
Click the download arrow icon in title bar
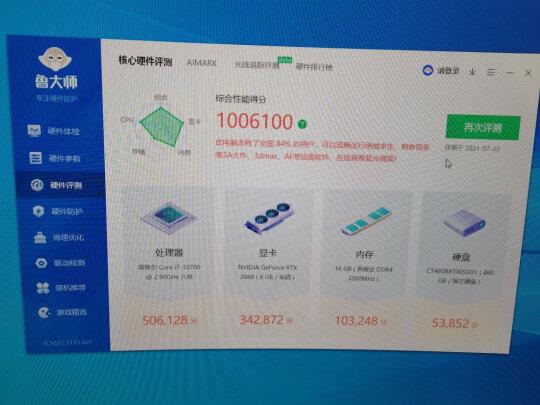[x=472, y=72]
